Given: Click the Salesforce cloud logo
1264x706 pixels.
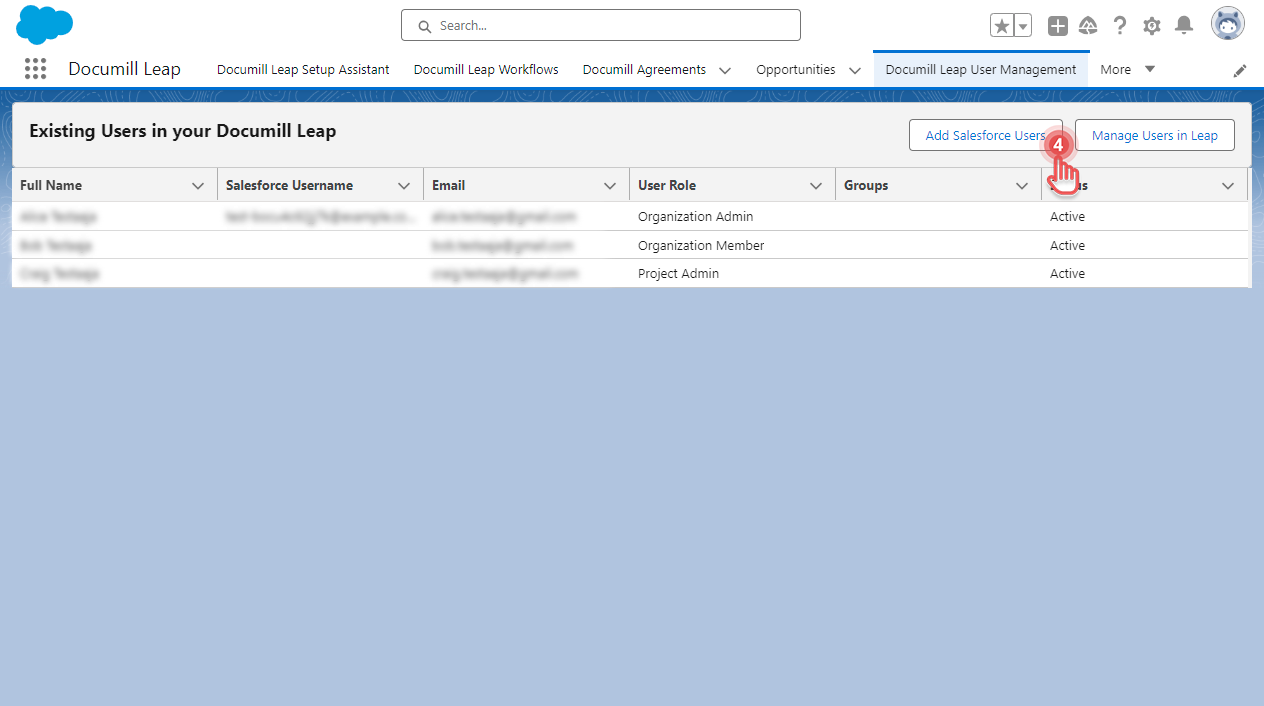Looking at the screenshot, I should 44,24.
